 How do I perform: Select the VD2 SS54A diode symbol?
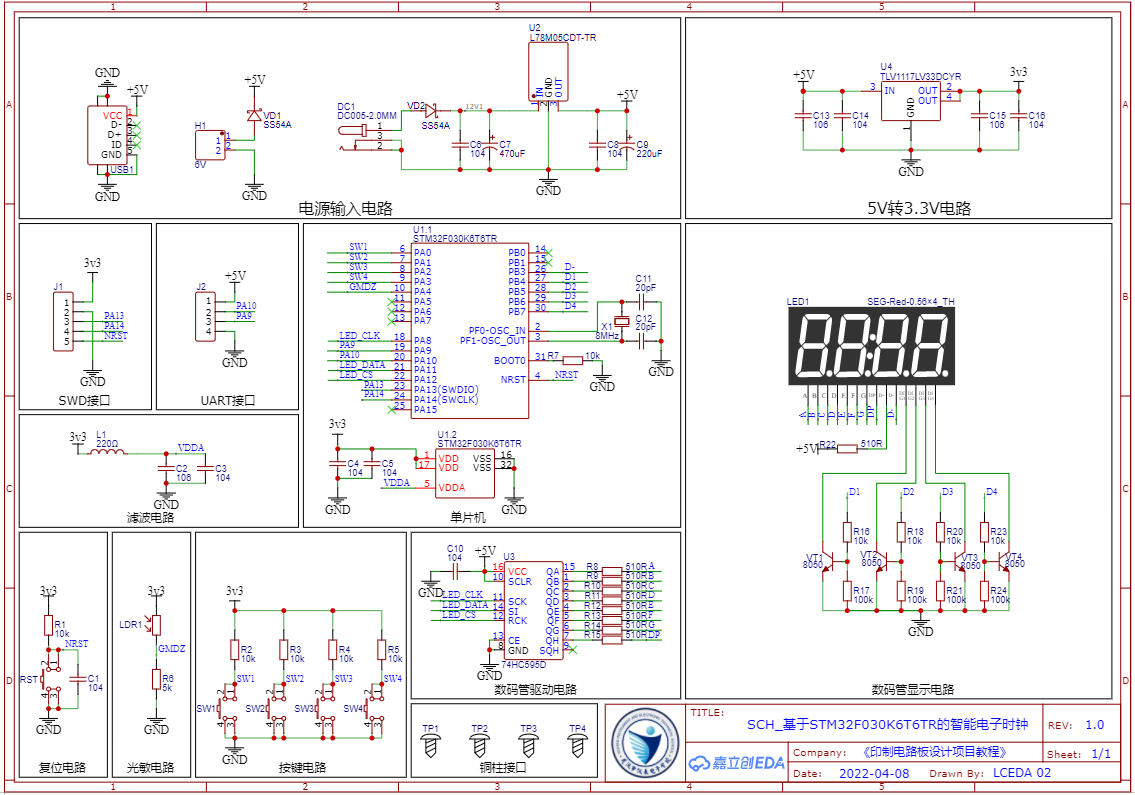pos(431,111)
